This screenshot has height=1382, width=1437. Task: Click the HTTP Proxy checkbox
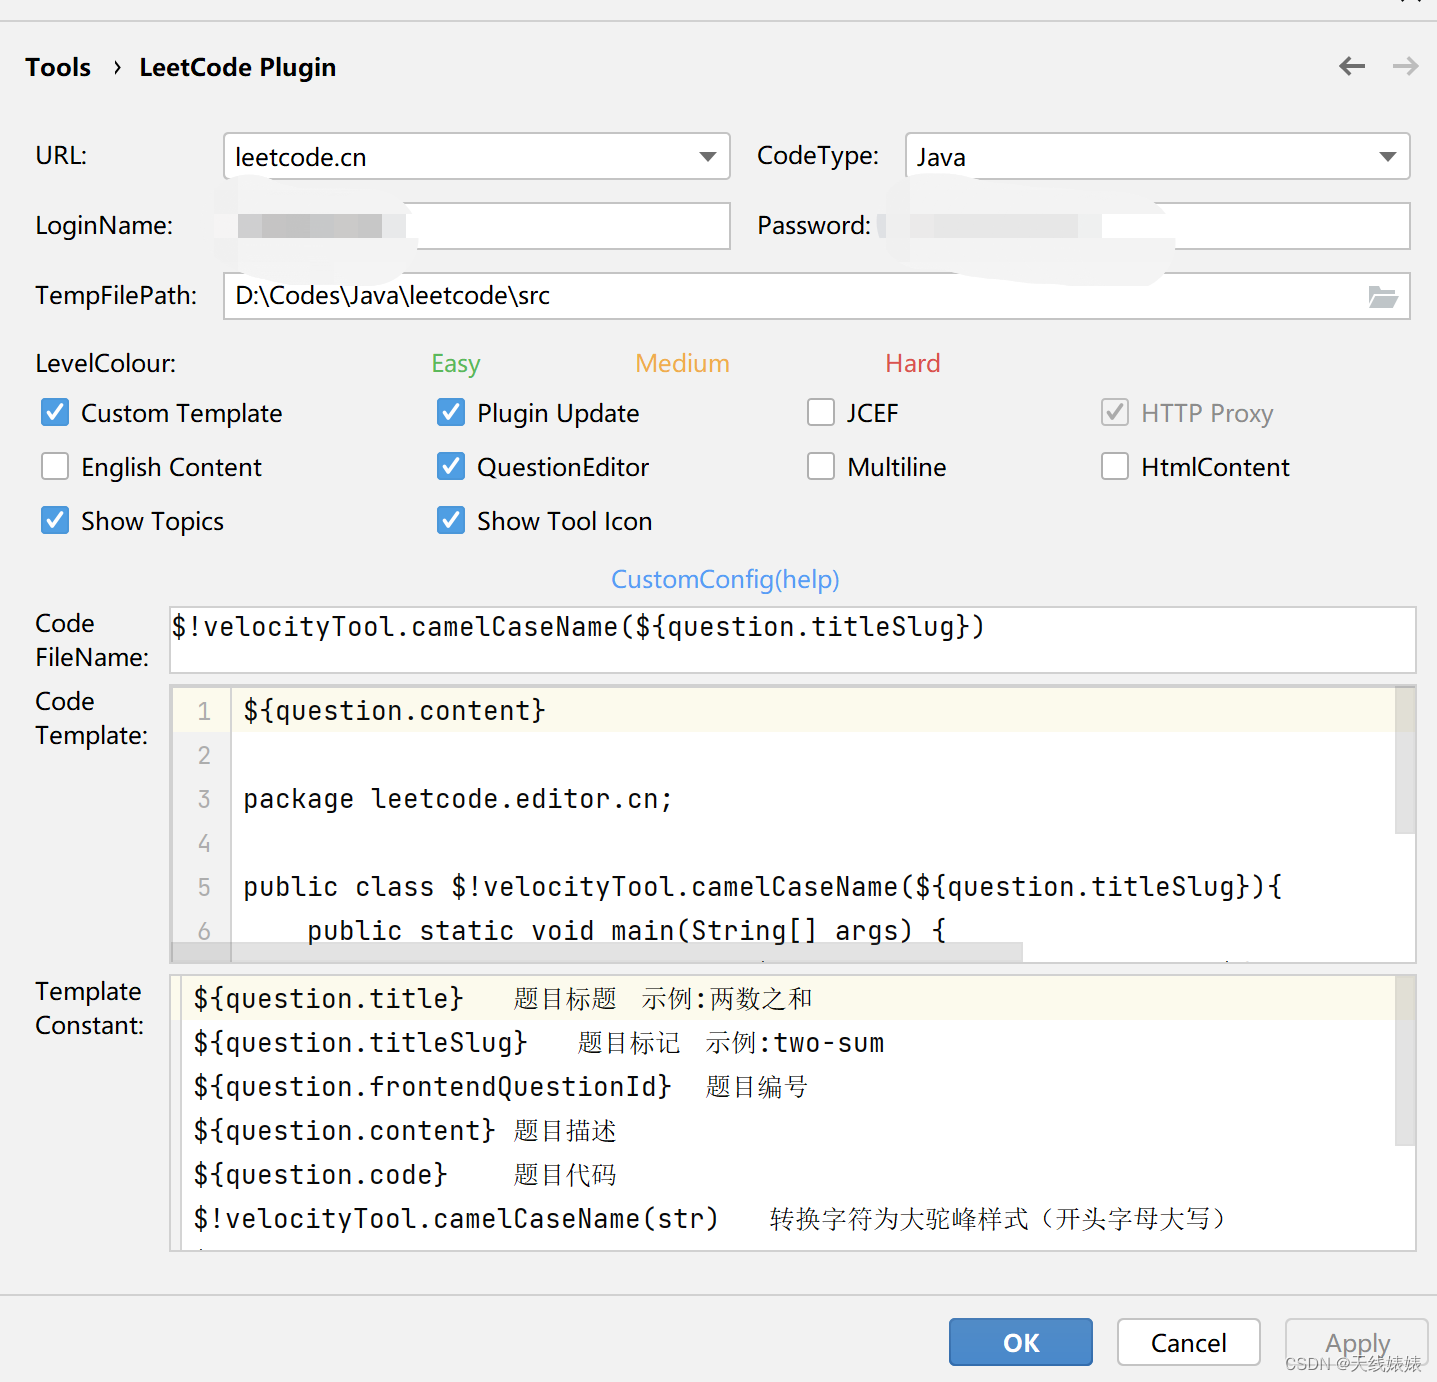[1115, 412]
